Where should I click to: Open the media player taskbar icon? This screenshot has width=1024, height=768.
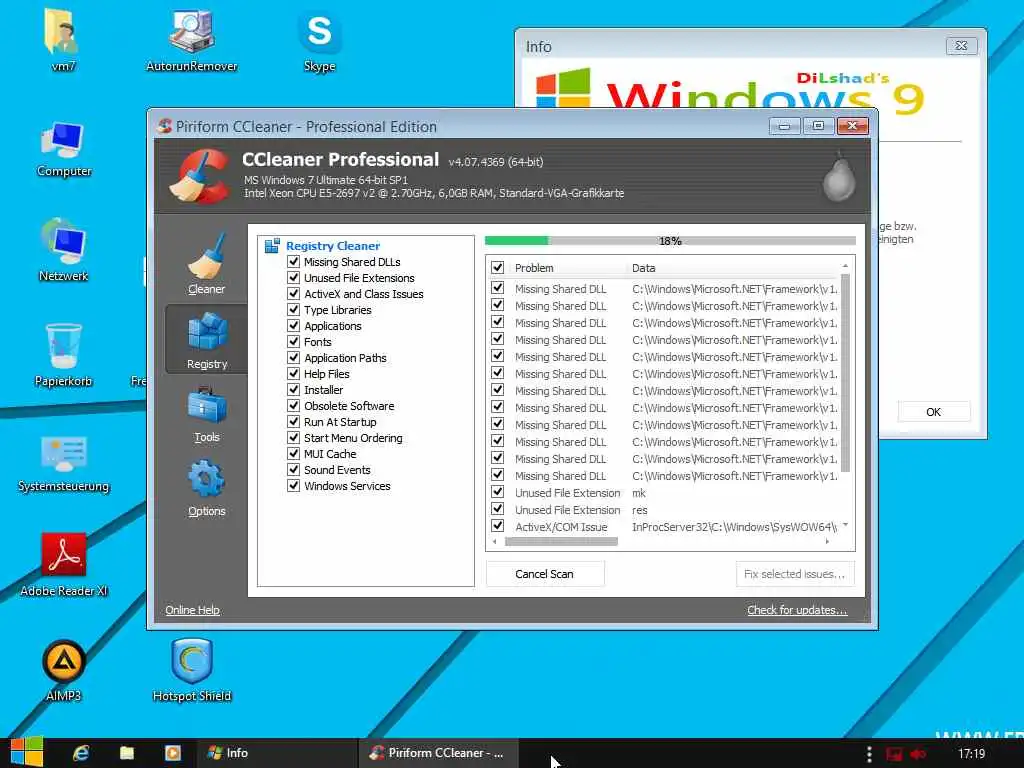coord(172,753)
